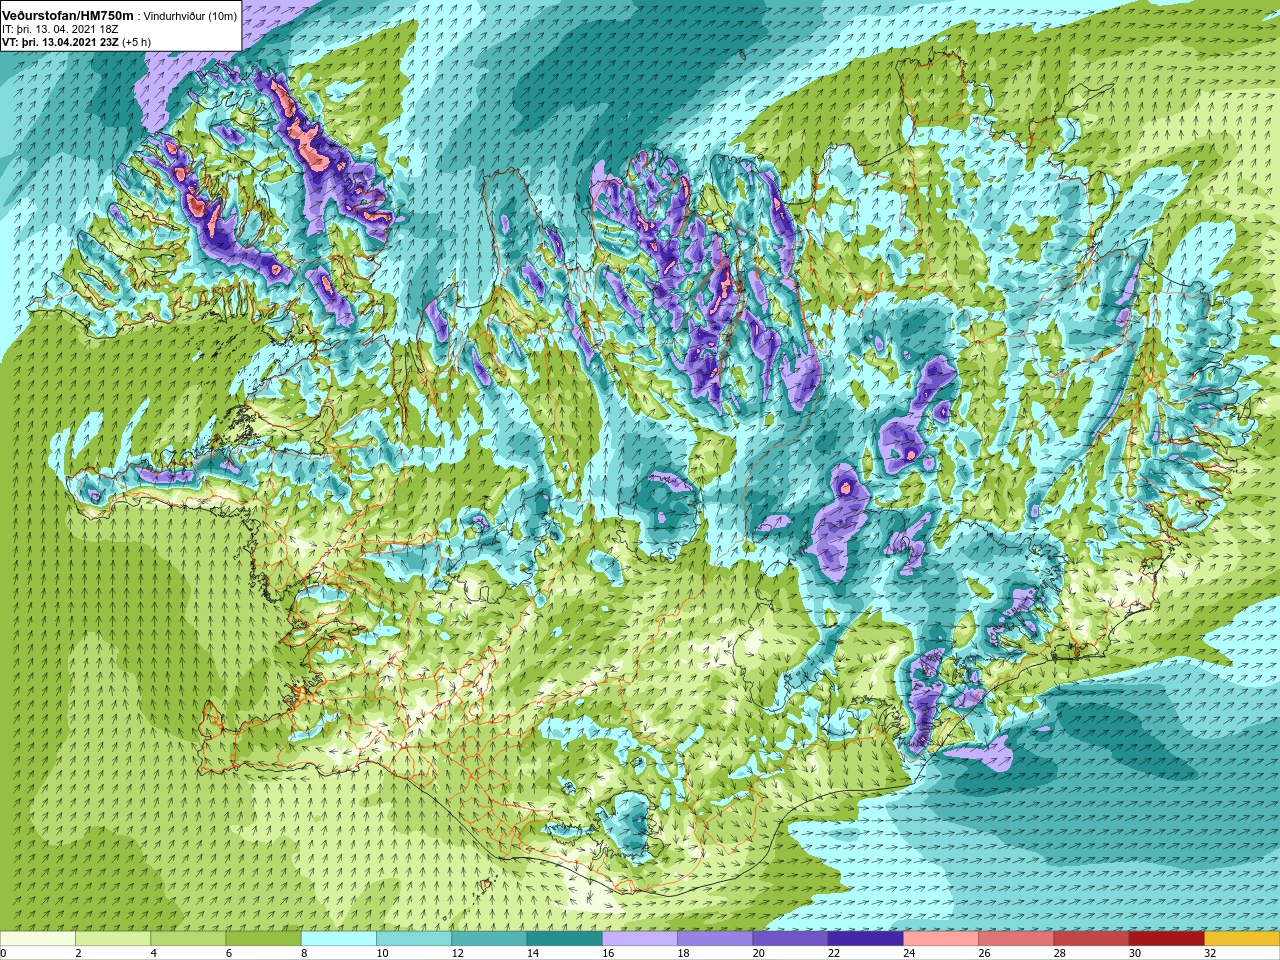Click the Vindurhviður (10m) label
Image resolution: width=1280 pixels, height=960 pixels.
tap(191, 17)
